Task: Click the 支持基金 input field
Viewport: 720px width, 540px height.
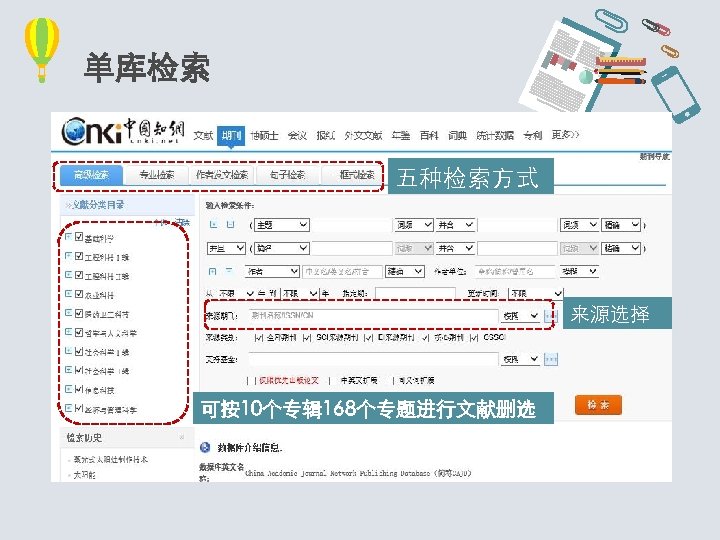Action: pyautogui.click(x=373, y=359)
